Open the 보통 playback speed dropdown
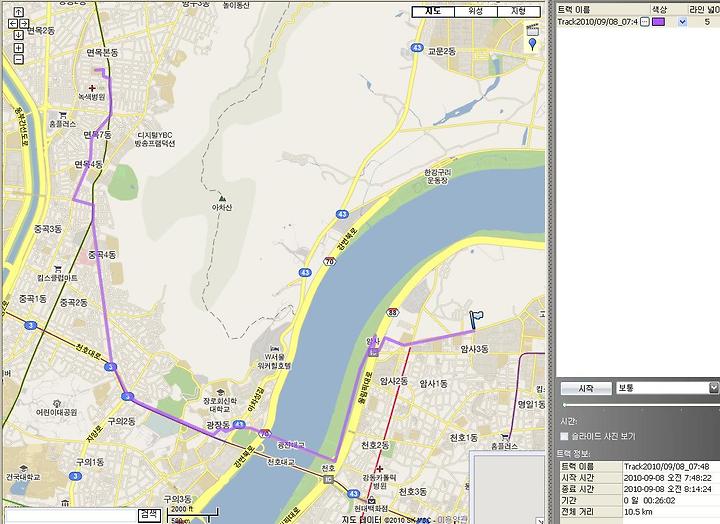This screenshot has height=524, width=720. click(x=713, y=388)
